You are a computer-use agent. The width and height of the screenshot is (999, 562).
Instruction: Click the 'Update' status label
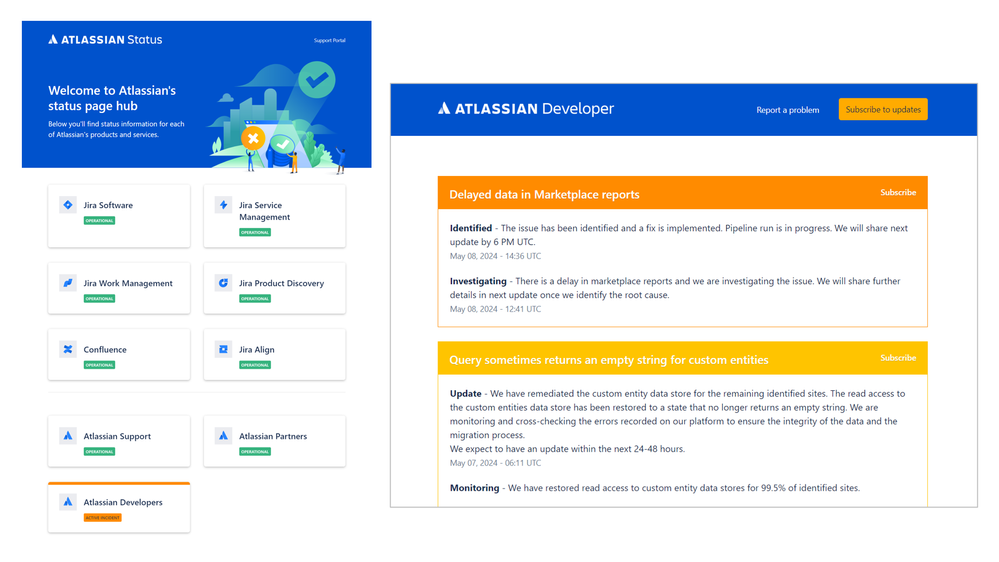click(x=465, y=394)
